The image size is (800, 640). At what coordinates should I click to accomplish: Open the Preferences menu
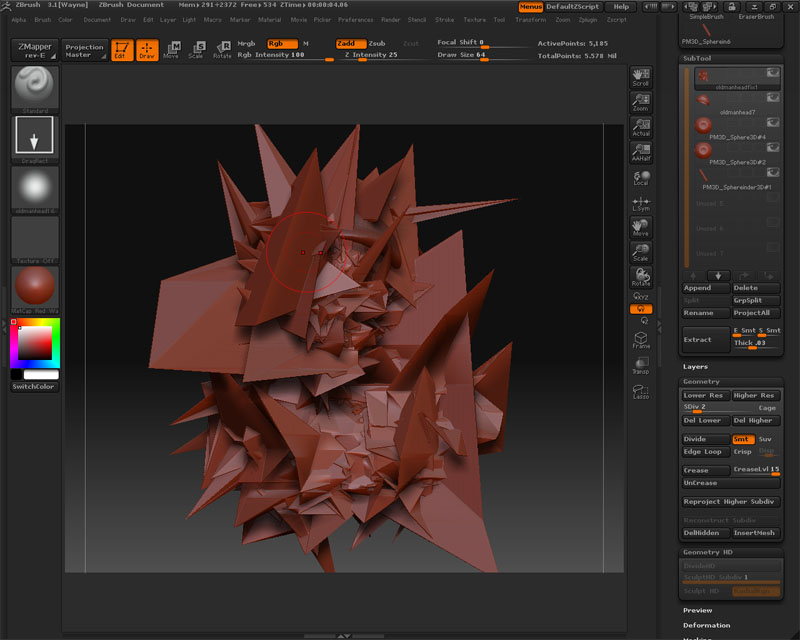click(356, 18)
